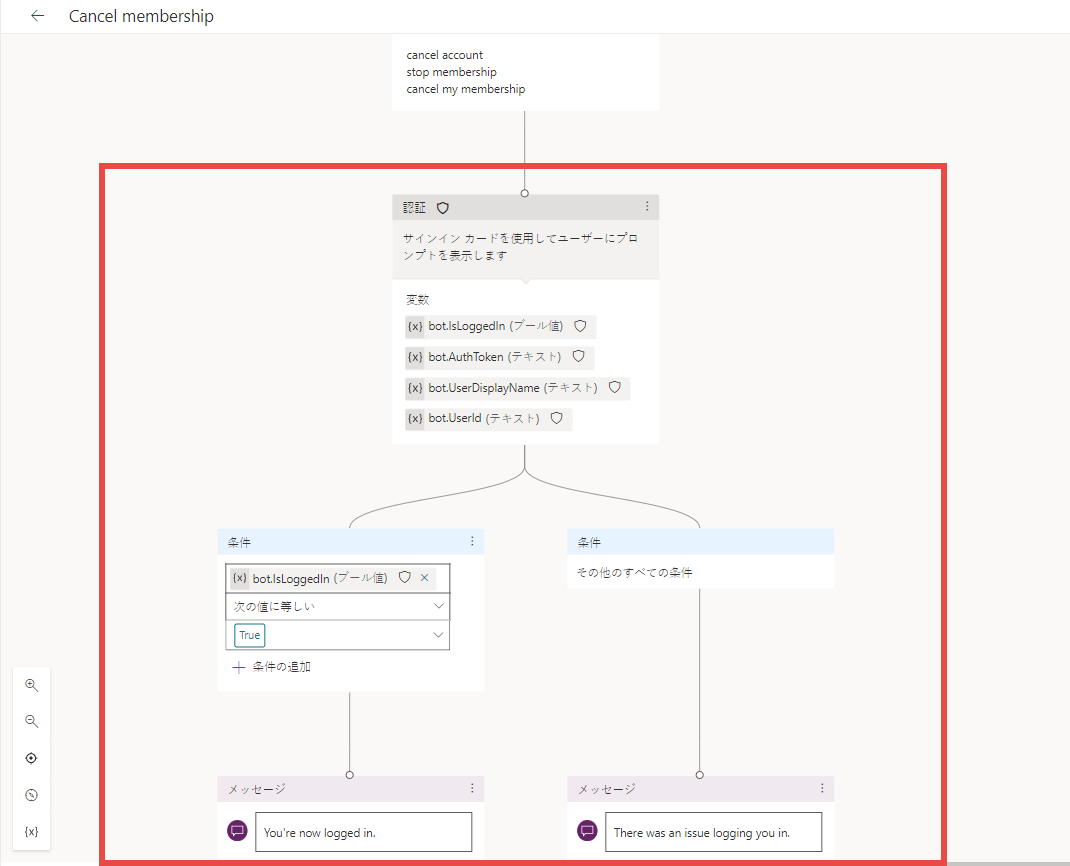Zoom in on the authoring canvas
The height and width of the screenshot is (866, 1070).
[31, 685]
